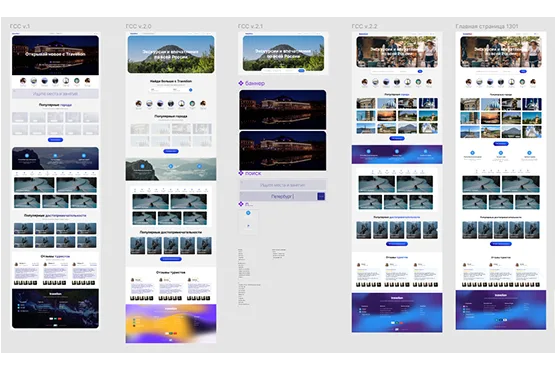Click first review card in ГСС v.2.2
Image resolution: width=555 pixels, height=370 pixels.
click(368, 275)
